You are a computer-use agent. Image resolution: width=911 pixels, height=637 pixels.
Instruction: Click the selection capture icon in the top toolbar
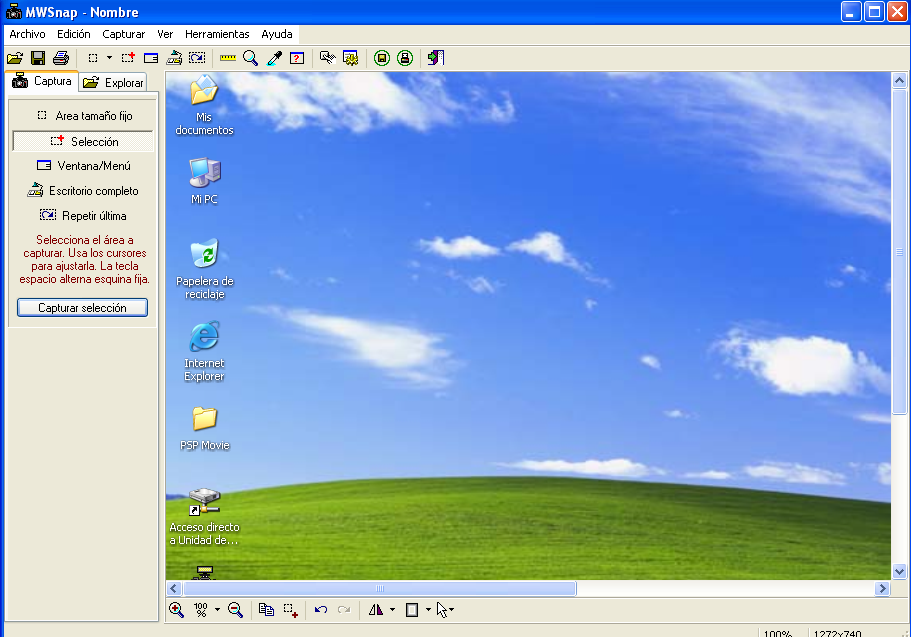(x=128, y=58)
